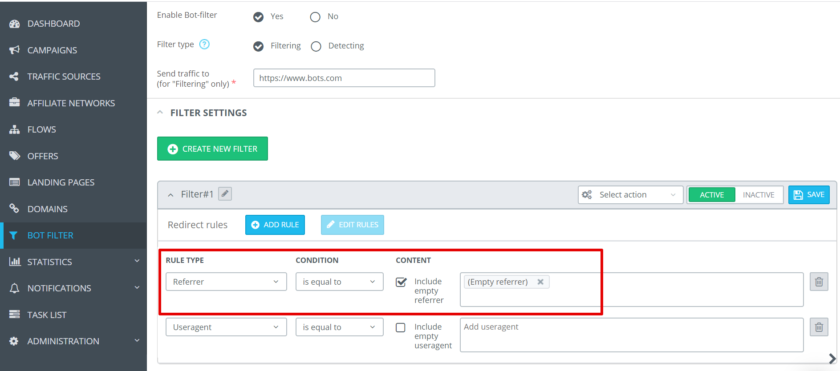Open Domains from the sidebar
The image size is (840, 371).
click(x=48, y=209)
